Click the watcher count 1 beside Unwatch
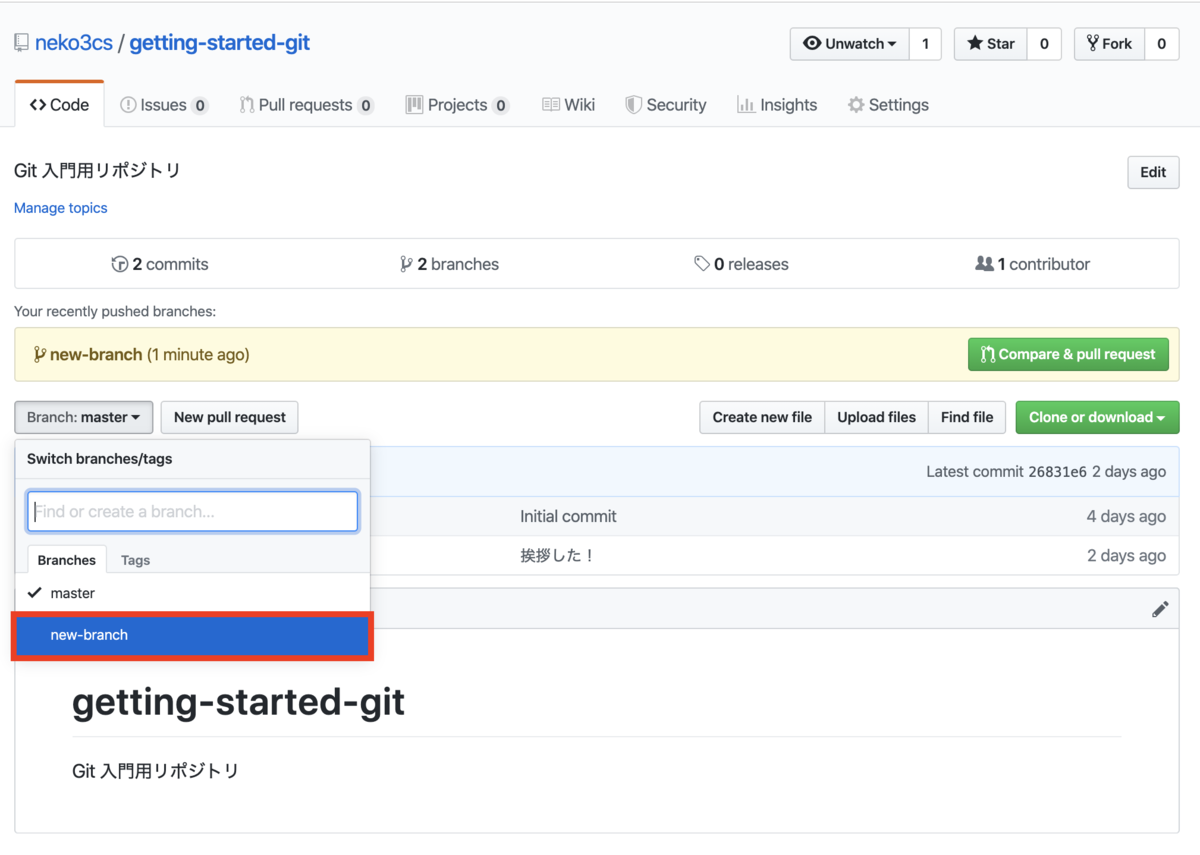 click(925, 44)
